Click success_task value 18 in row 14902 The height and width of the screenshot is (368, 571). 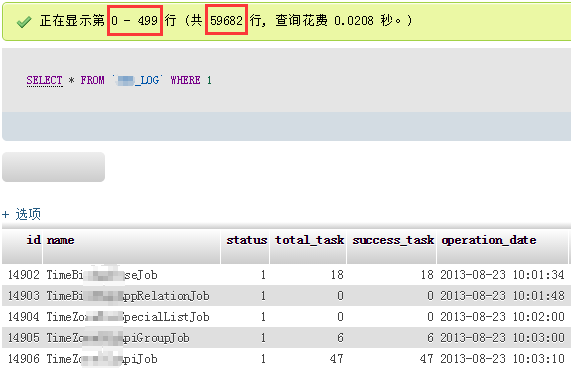pyautogui.click(x=427, y=274)
